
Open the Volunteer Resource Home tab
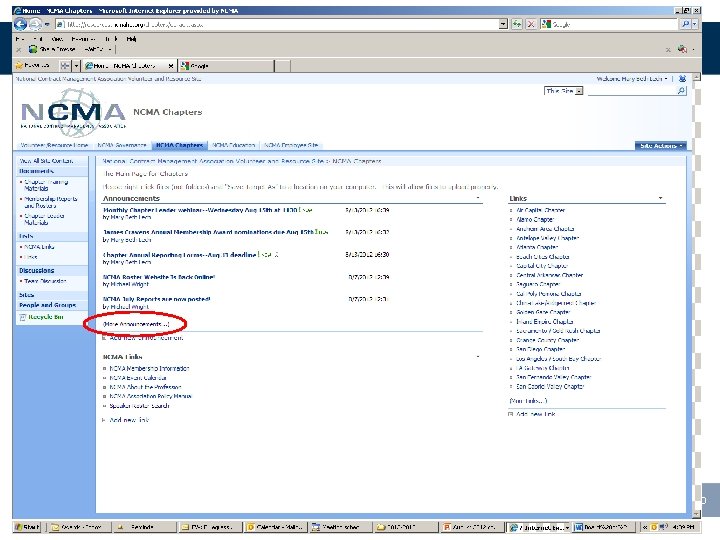54,145
